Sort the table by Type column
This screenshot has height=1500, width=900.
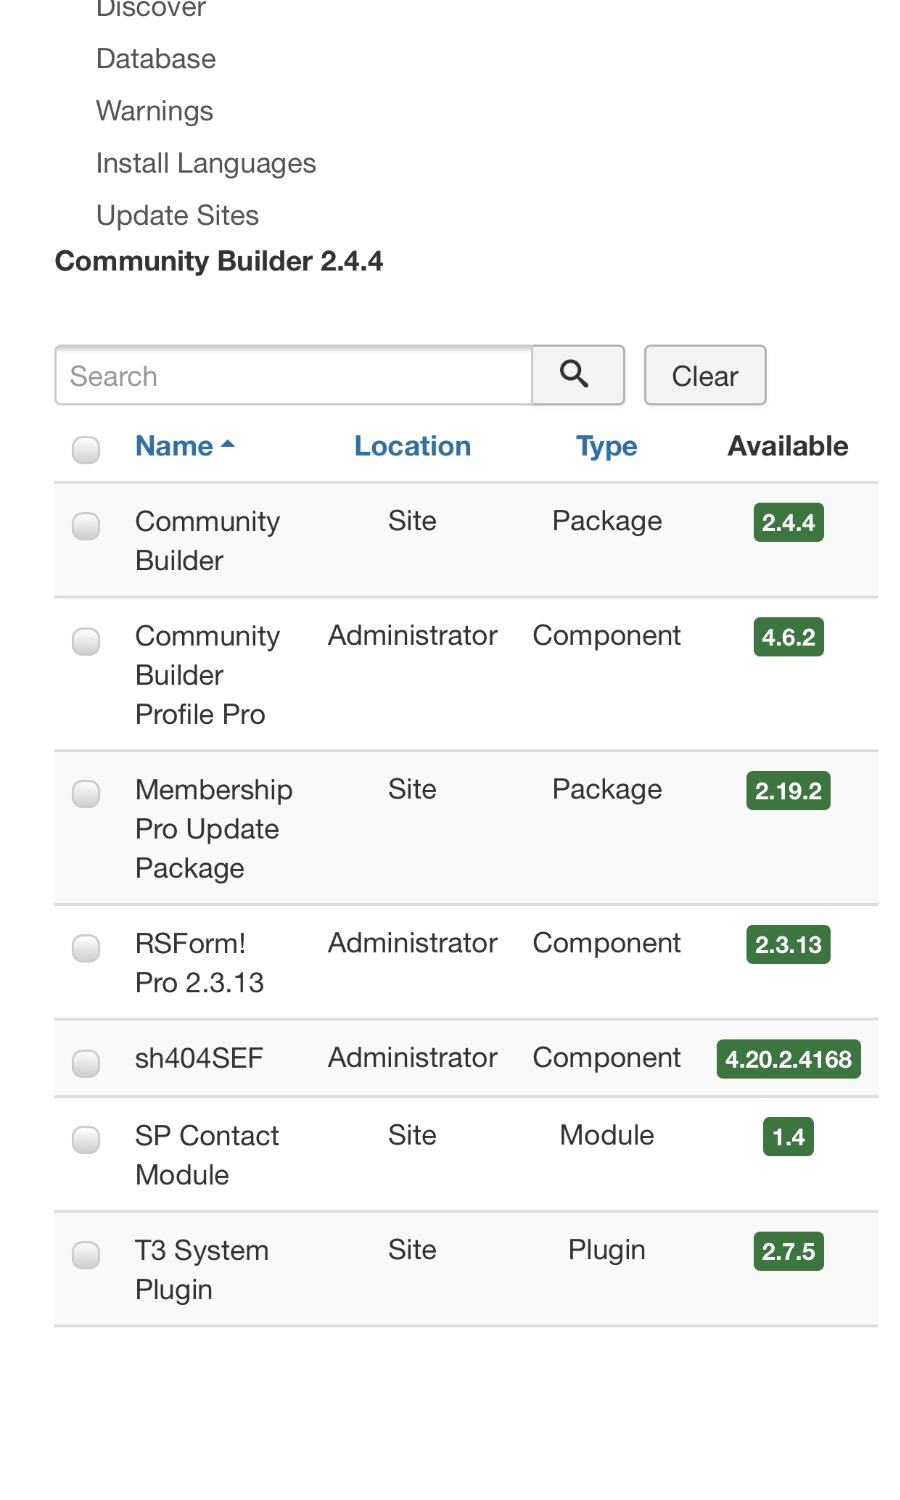click(606, 446)
